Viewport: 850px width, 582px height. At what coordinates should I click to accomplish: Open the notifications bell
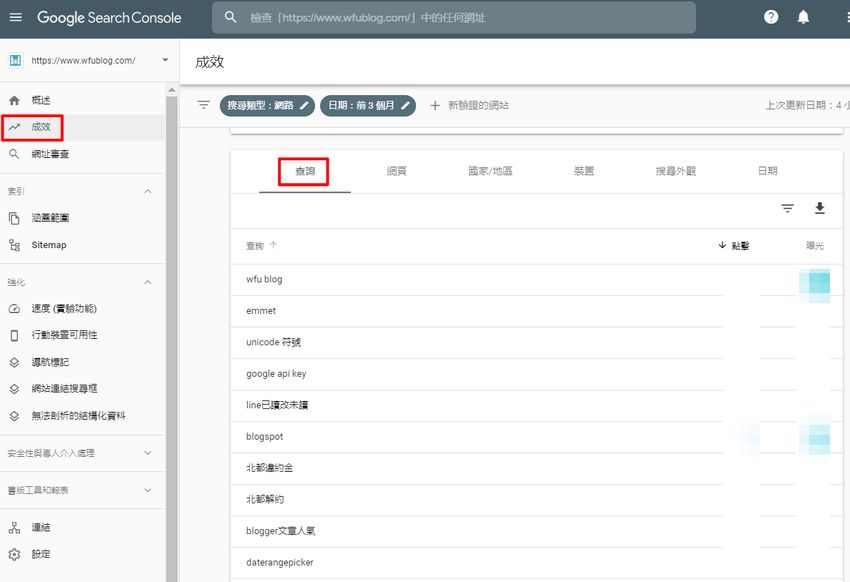click(803, 17)
